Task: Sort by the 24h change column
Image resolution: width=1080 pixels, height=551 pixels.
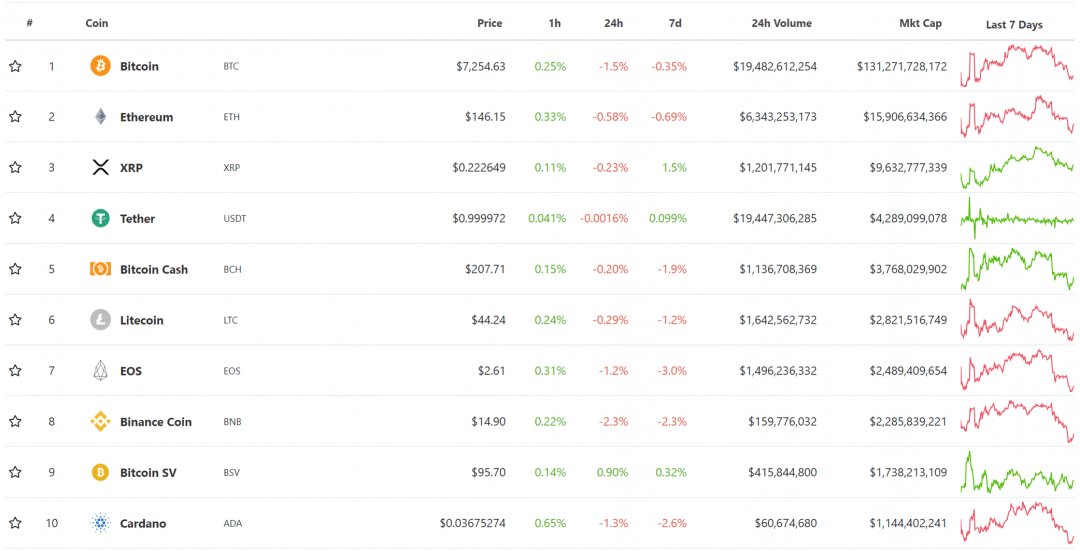Action: pyautogui.click(x=613, y=23)
